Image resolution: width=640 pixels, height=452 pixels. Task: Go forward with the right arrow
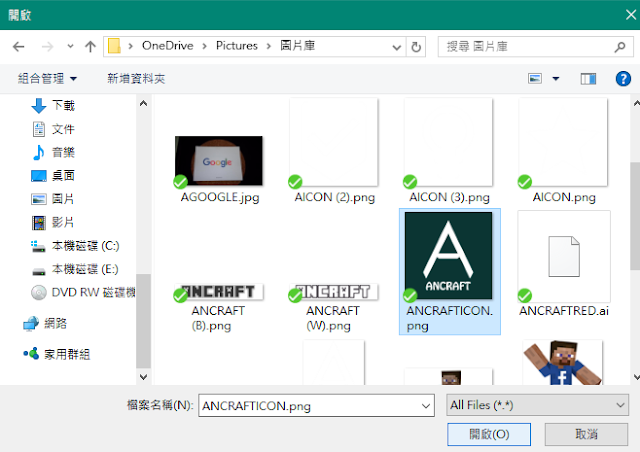47,47
